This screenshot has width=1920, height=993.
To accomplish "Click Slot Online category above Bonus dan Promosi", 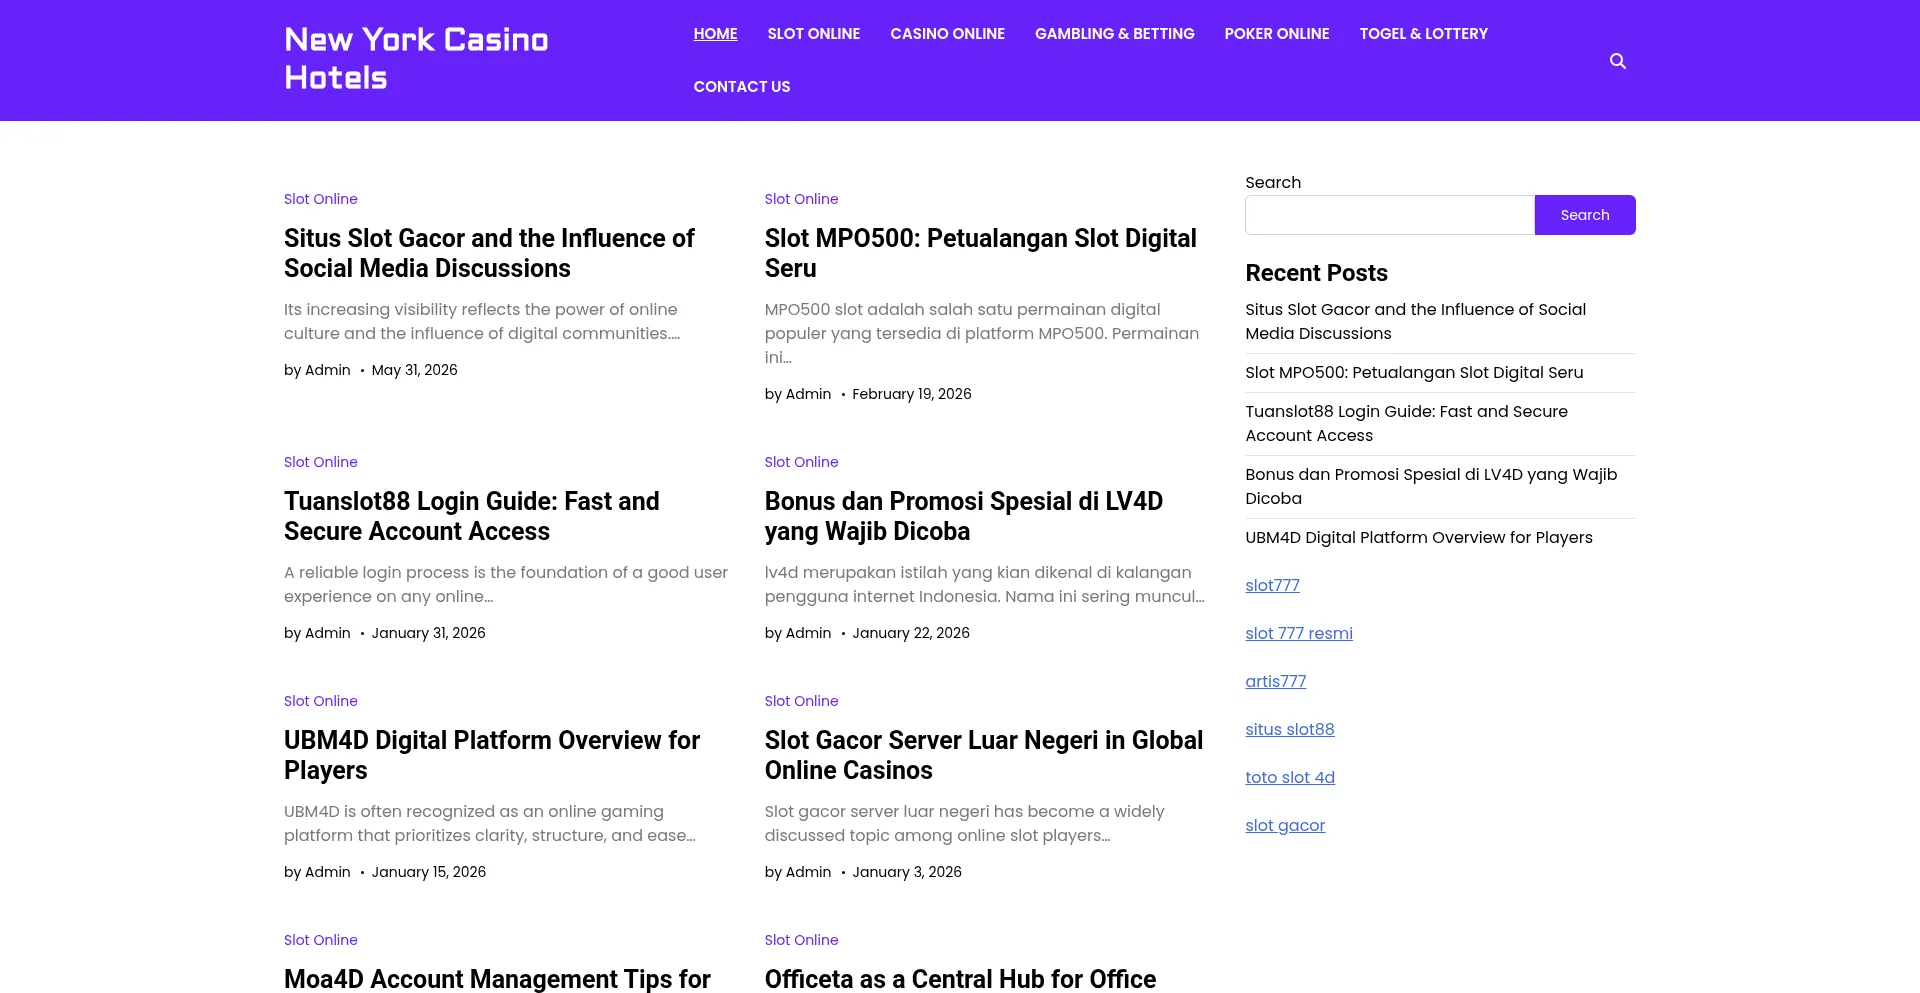I will point(802,462).
